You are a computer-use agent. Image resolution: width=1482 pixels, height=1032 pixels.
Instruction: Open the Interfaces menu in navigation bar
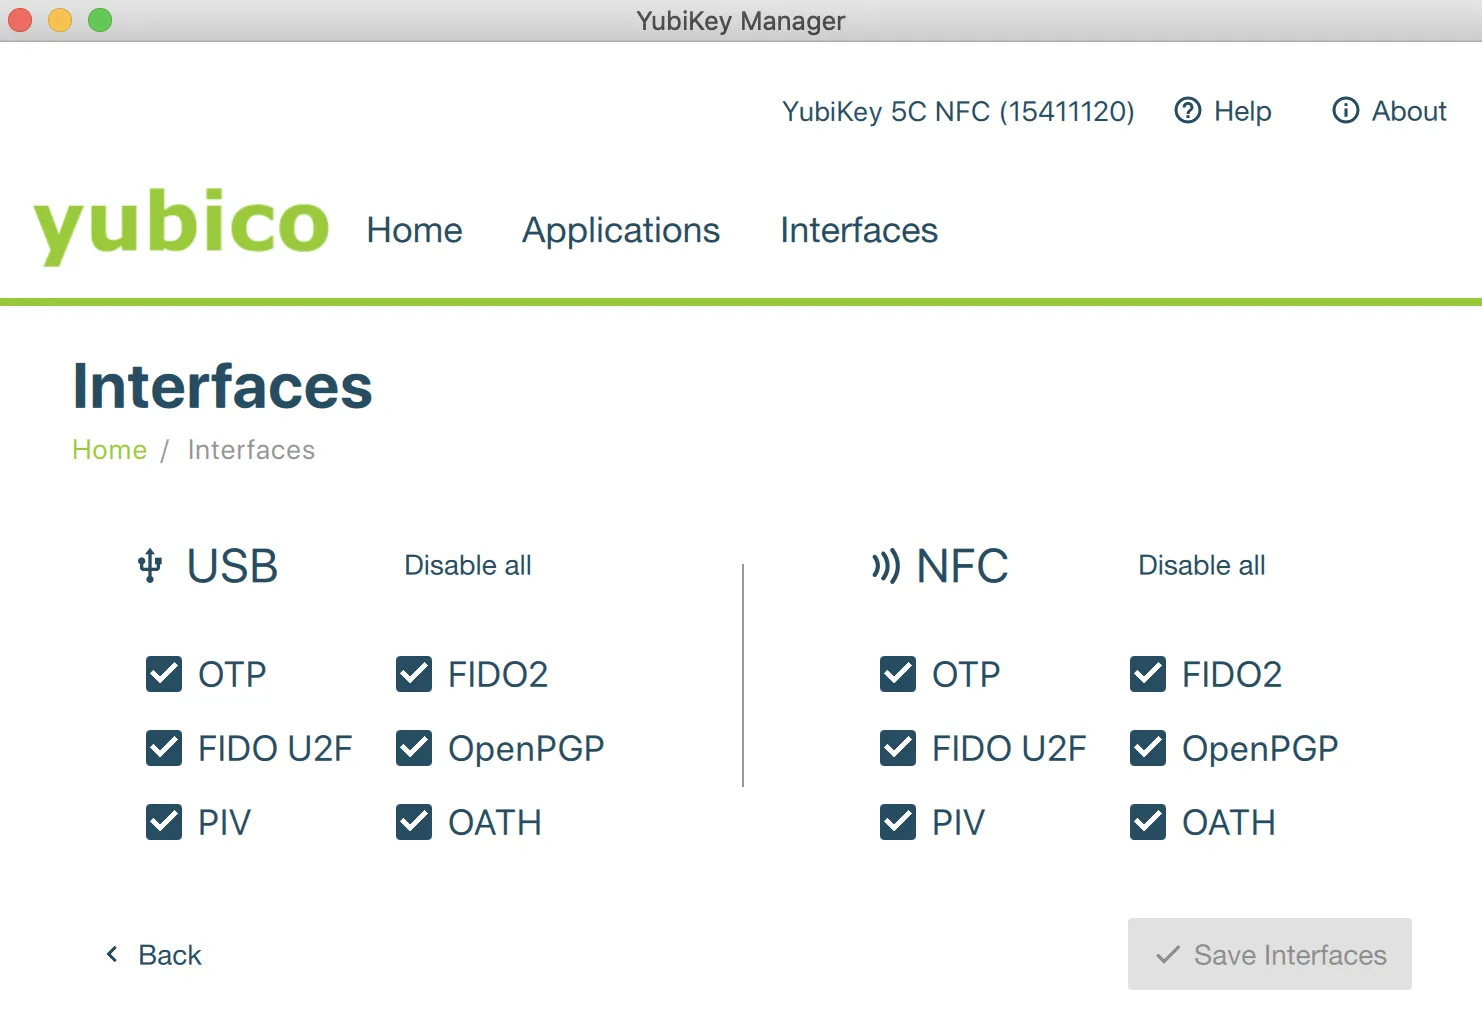pos(859,231)
